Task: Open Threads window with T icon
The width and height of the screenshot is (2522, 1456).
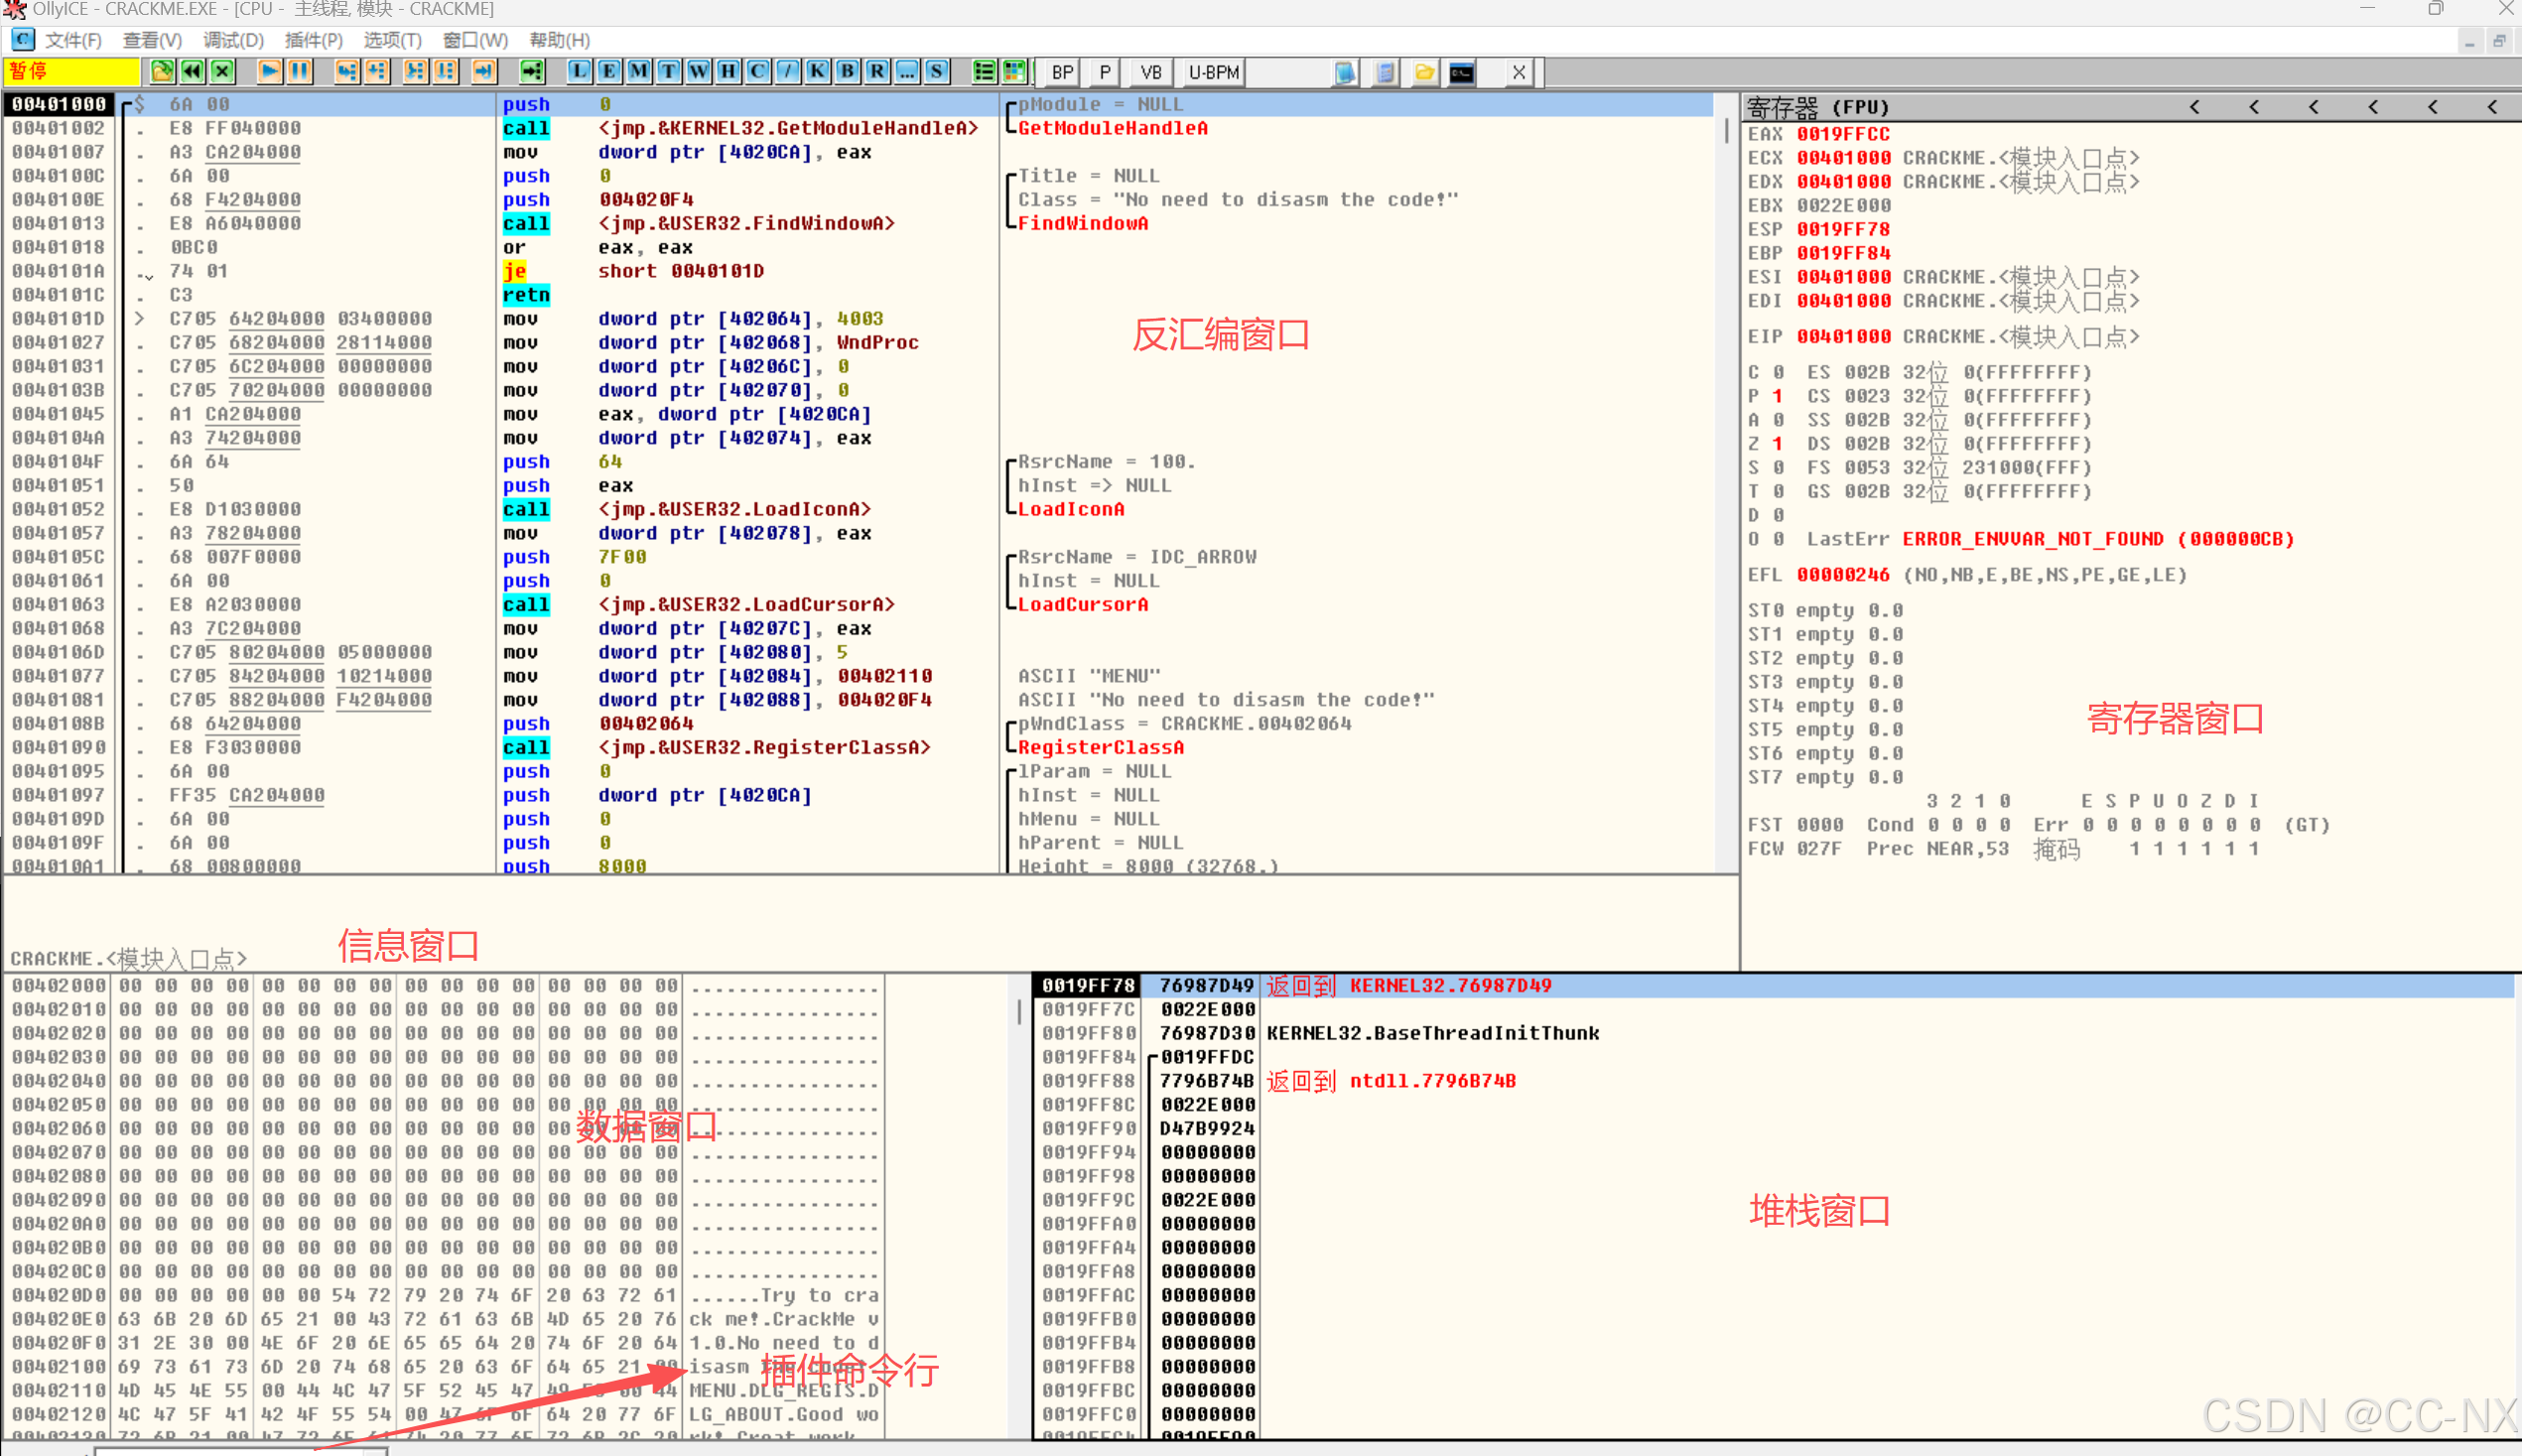Action: tap(669, 72)
